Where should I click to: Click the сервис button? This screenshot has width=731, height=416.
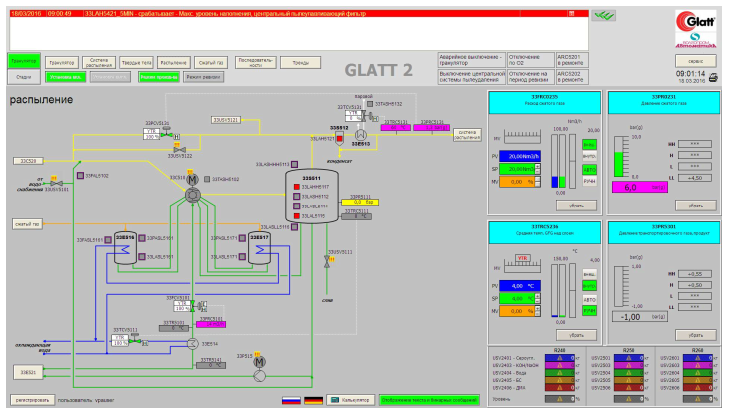click(x=696, y=61)
